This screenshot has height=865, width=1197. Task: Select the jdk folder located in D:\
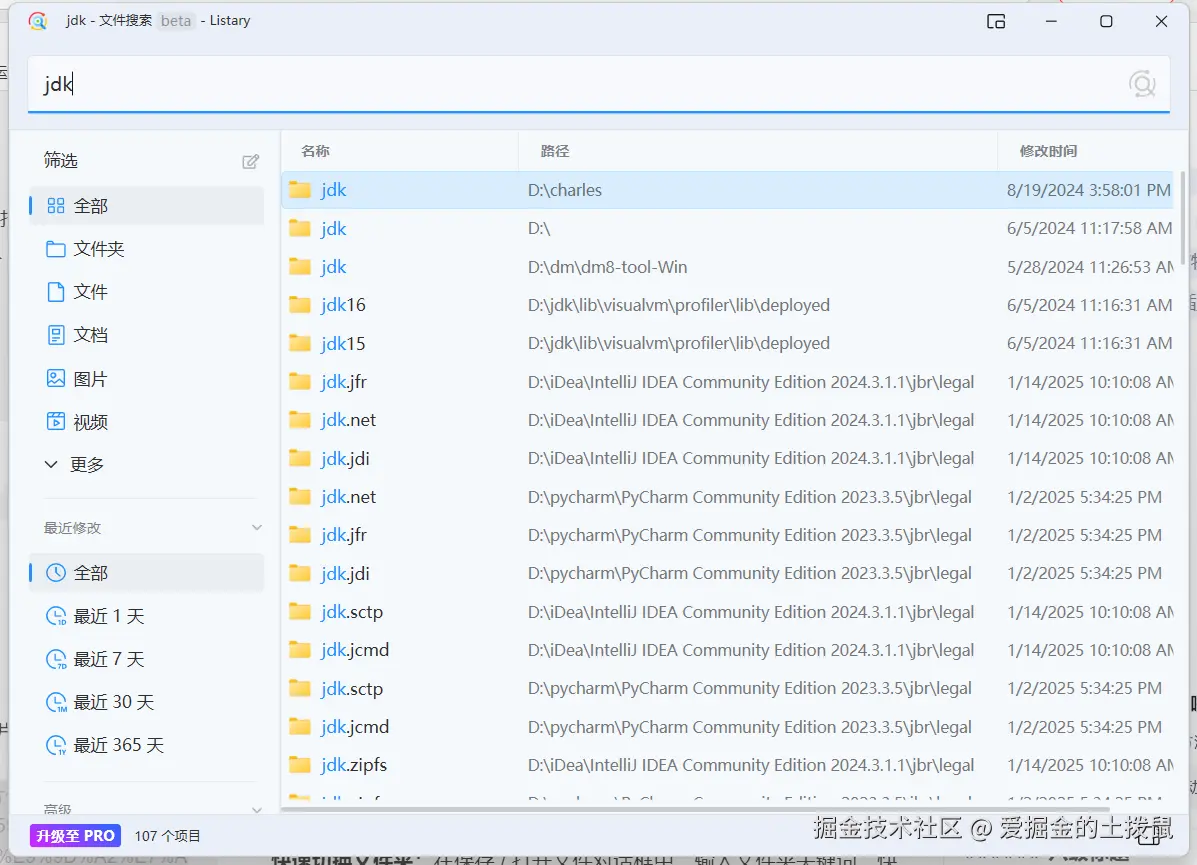pos(728,228)
